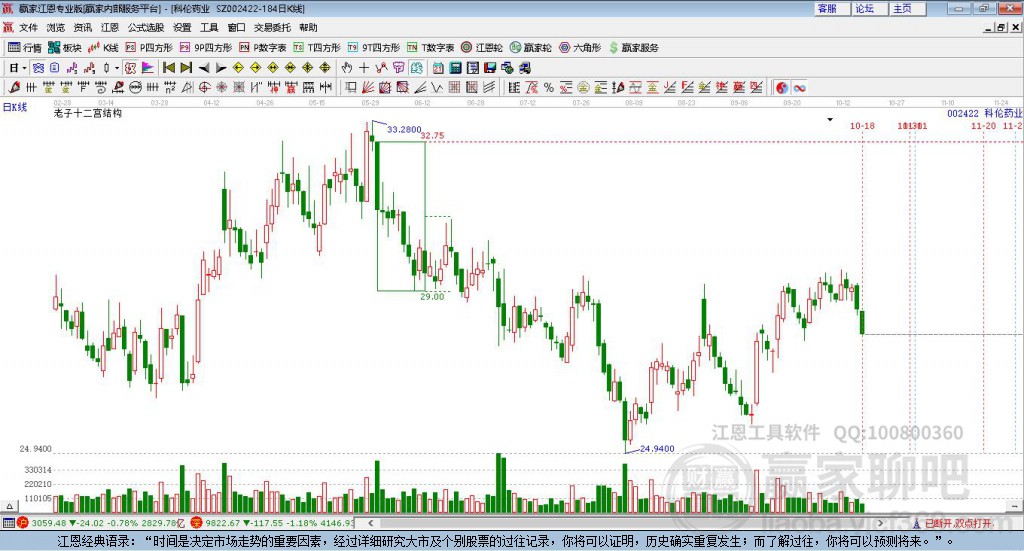Select the Gann fan lines drawing tool
This screenshot has width=1024, height=551.
368,87
